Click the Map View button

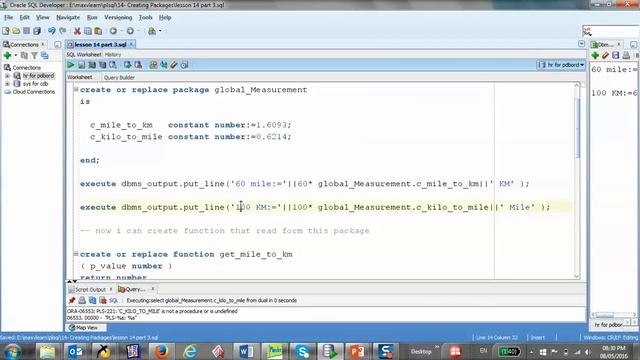(87, 327)
